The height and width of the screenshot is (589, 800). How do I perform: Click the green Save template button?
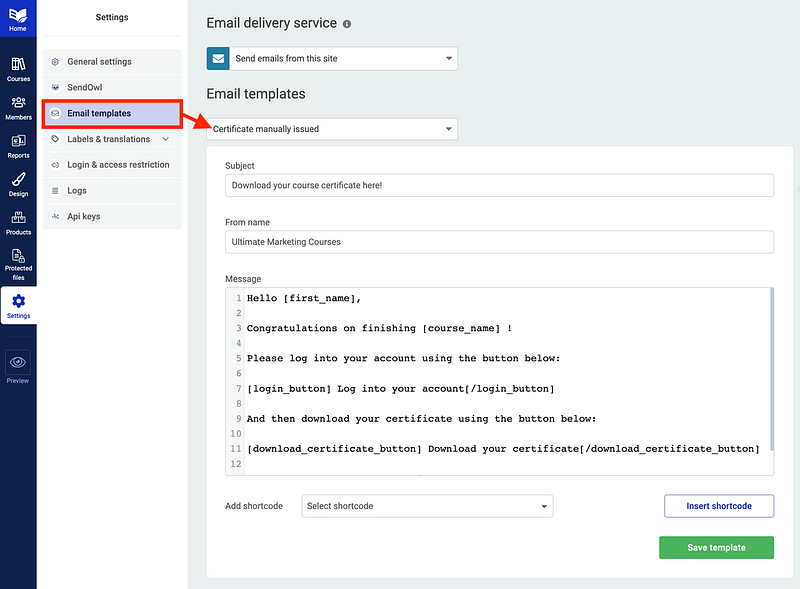pos(716,547)
